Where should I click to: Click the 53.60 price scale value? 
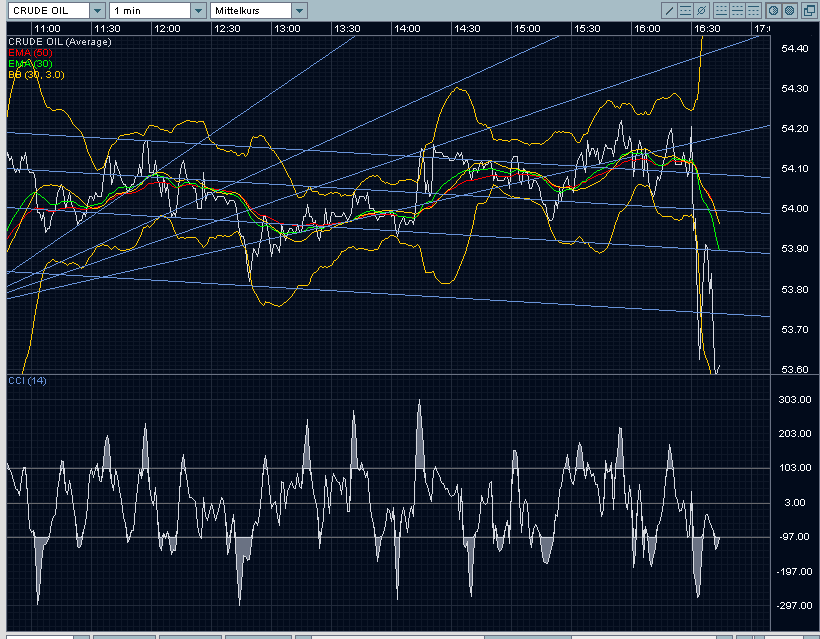pyautogui.click(x=794, y=370)
